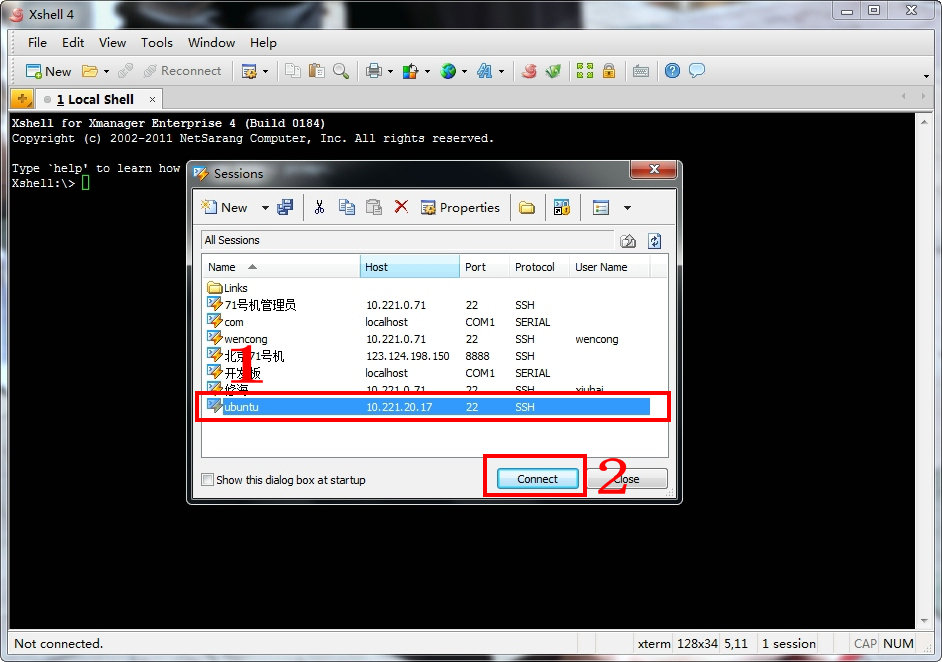Click the session Properties icon in main toolbar

click(249, 71)
